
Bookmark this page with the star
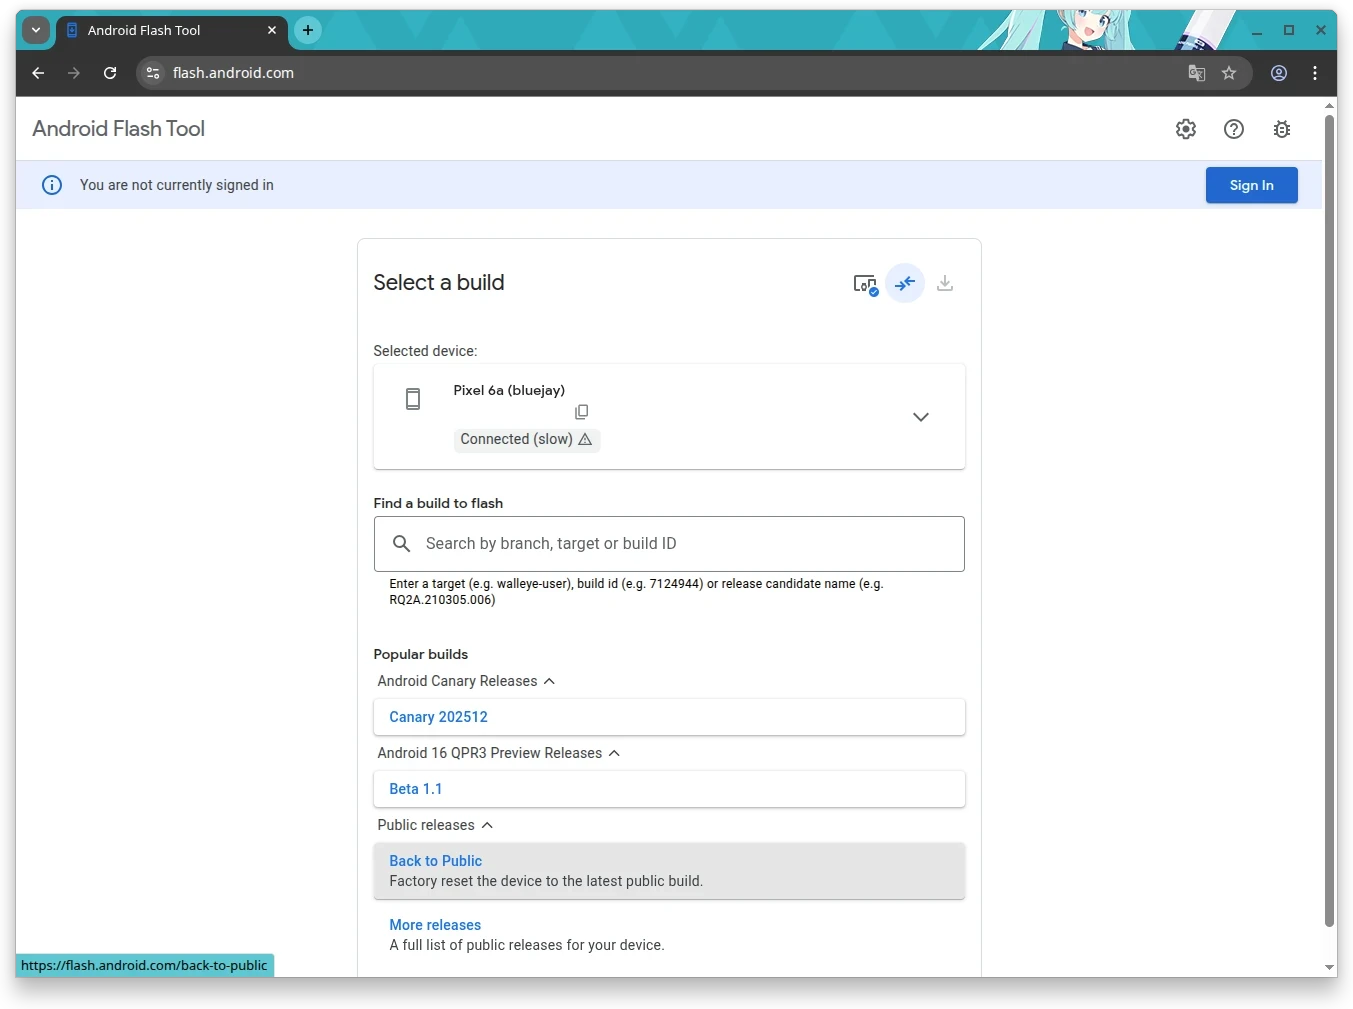1229,73
